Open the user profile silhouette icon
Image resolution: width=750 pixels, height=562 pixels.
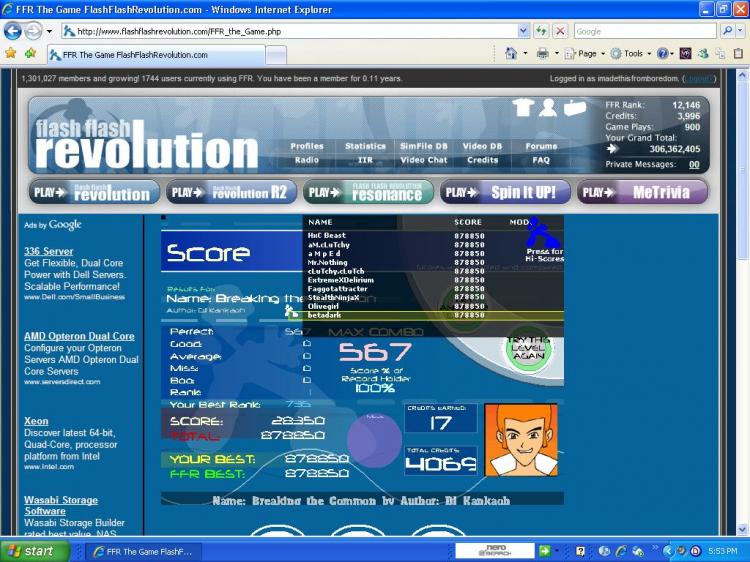(x=548, y=108)
